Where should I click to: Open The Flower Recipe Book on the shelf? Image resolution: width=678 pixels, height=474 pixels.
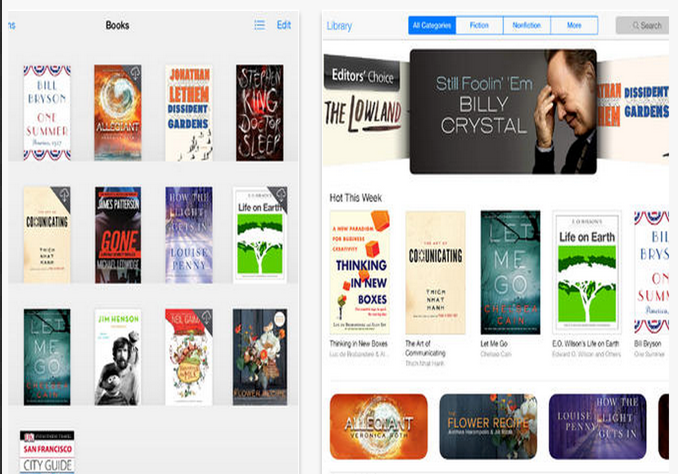click(260, 357)
